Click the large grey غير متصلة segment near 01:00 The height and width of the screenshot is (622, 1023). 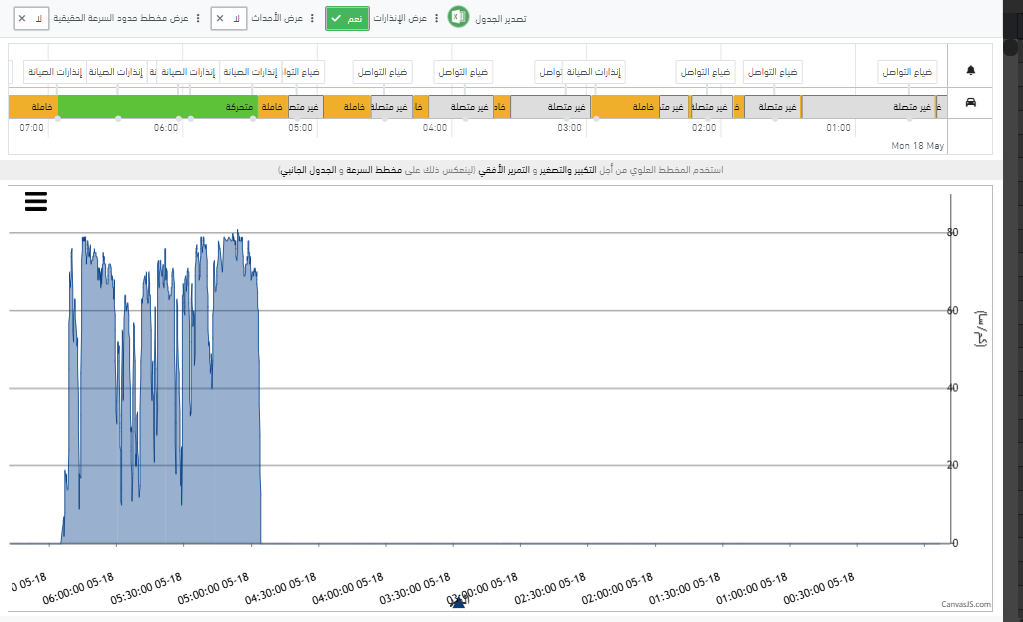click(868, 106)
